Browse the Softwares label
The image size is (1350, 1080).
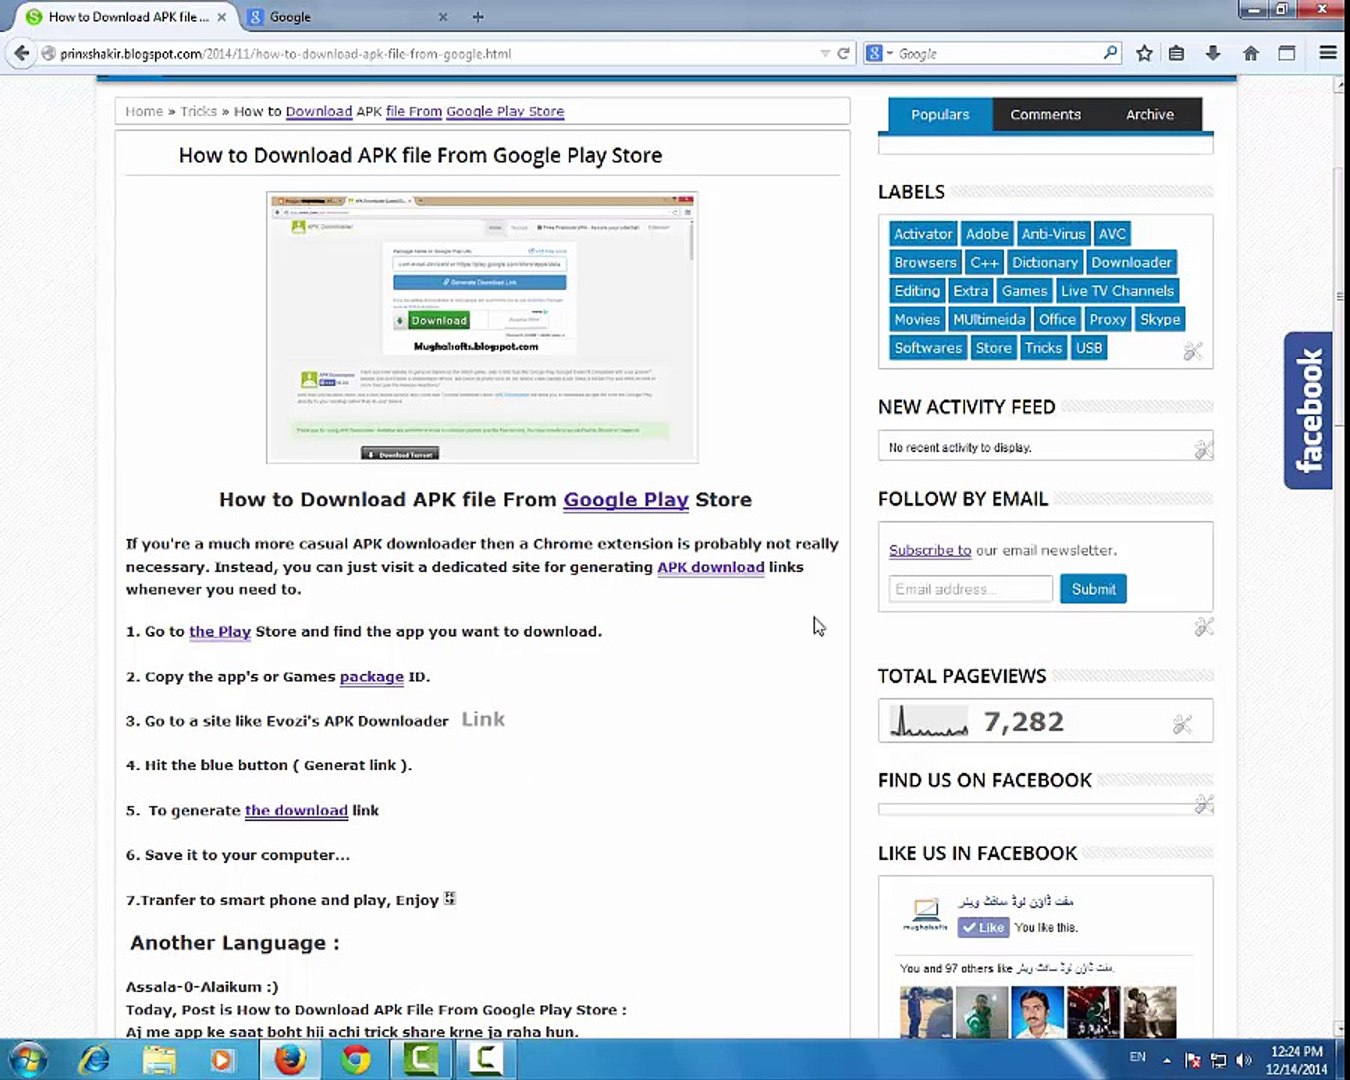click(x=928, y=348)
